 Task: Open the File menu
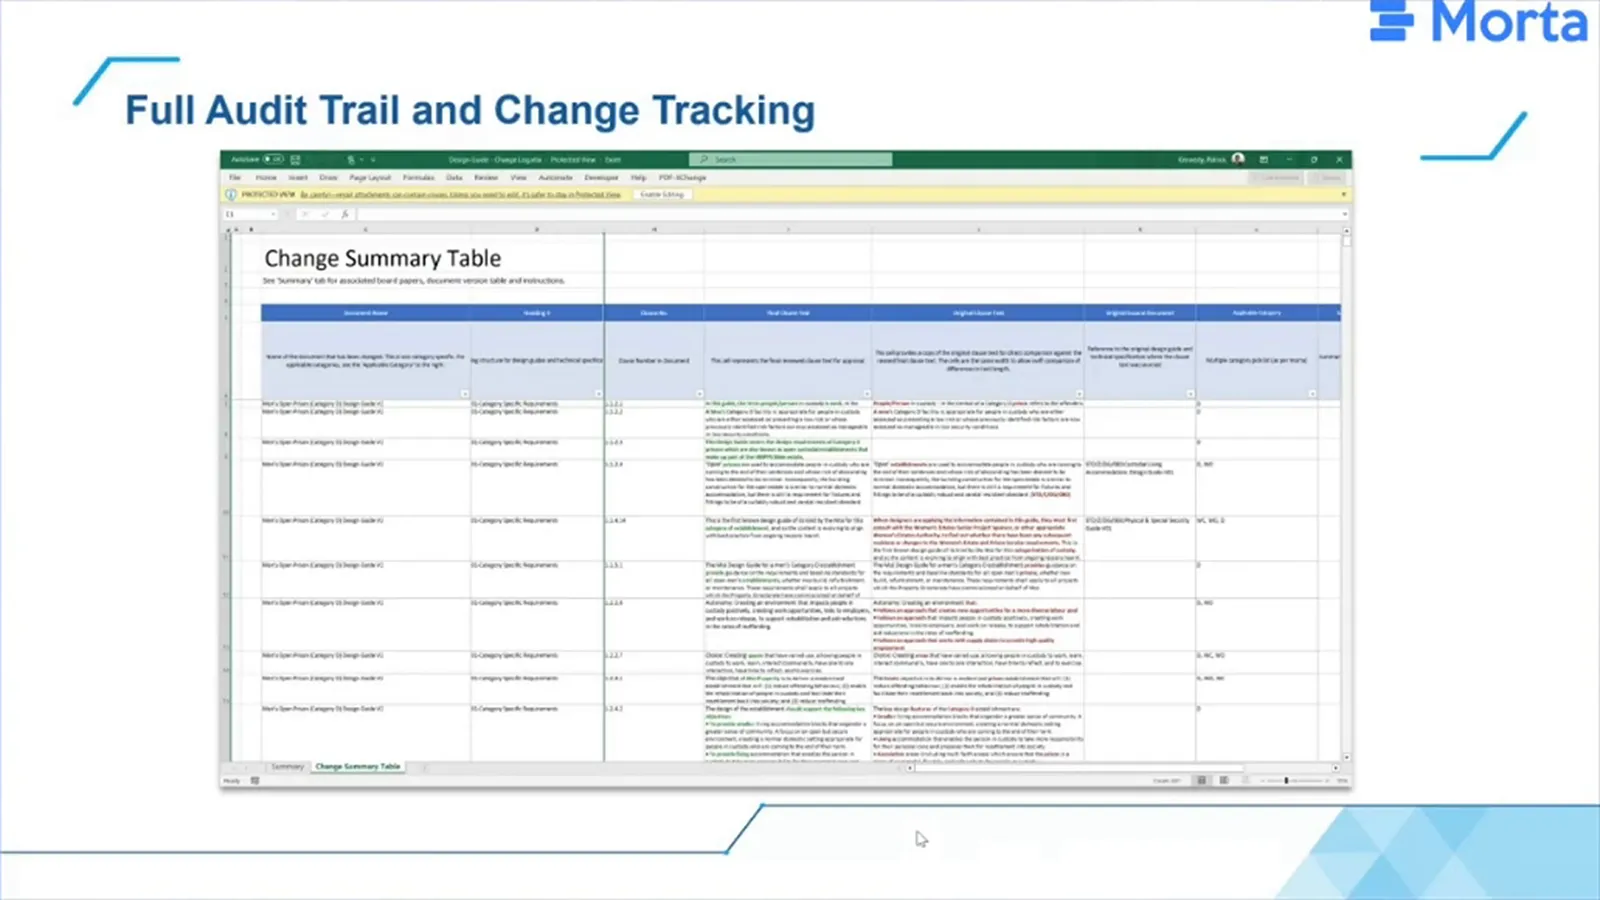pyautogui.click(x=235, y=177)
